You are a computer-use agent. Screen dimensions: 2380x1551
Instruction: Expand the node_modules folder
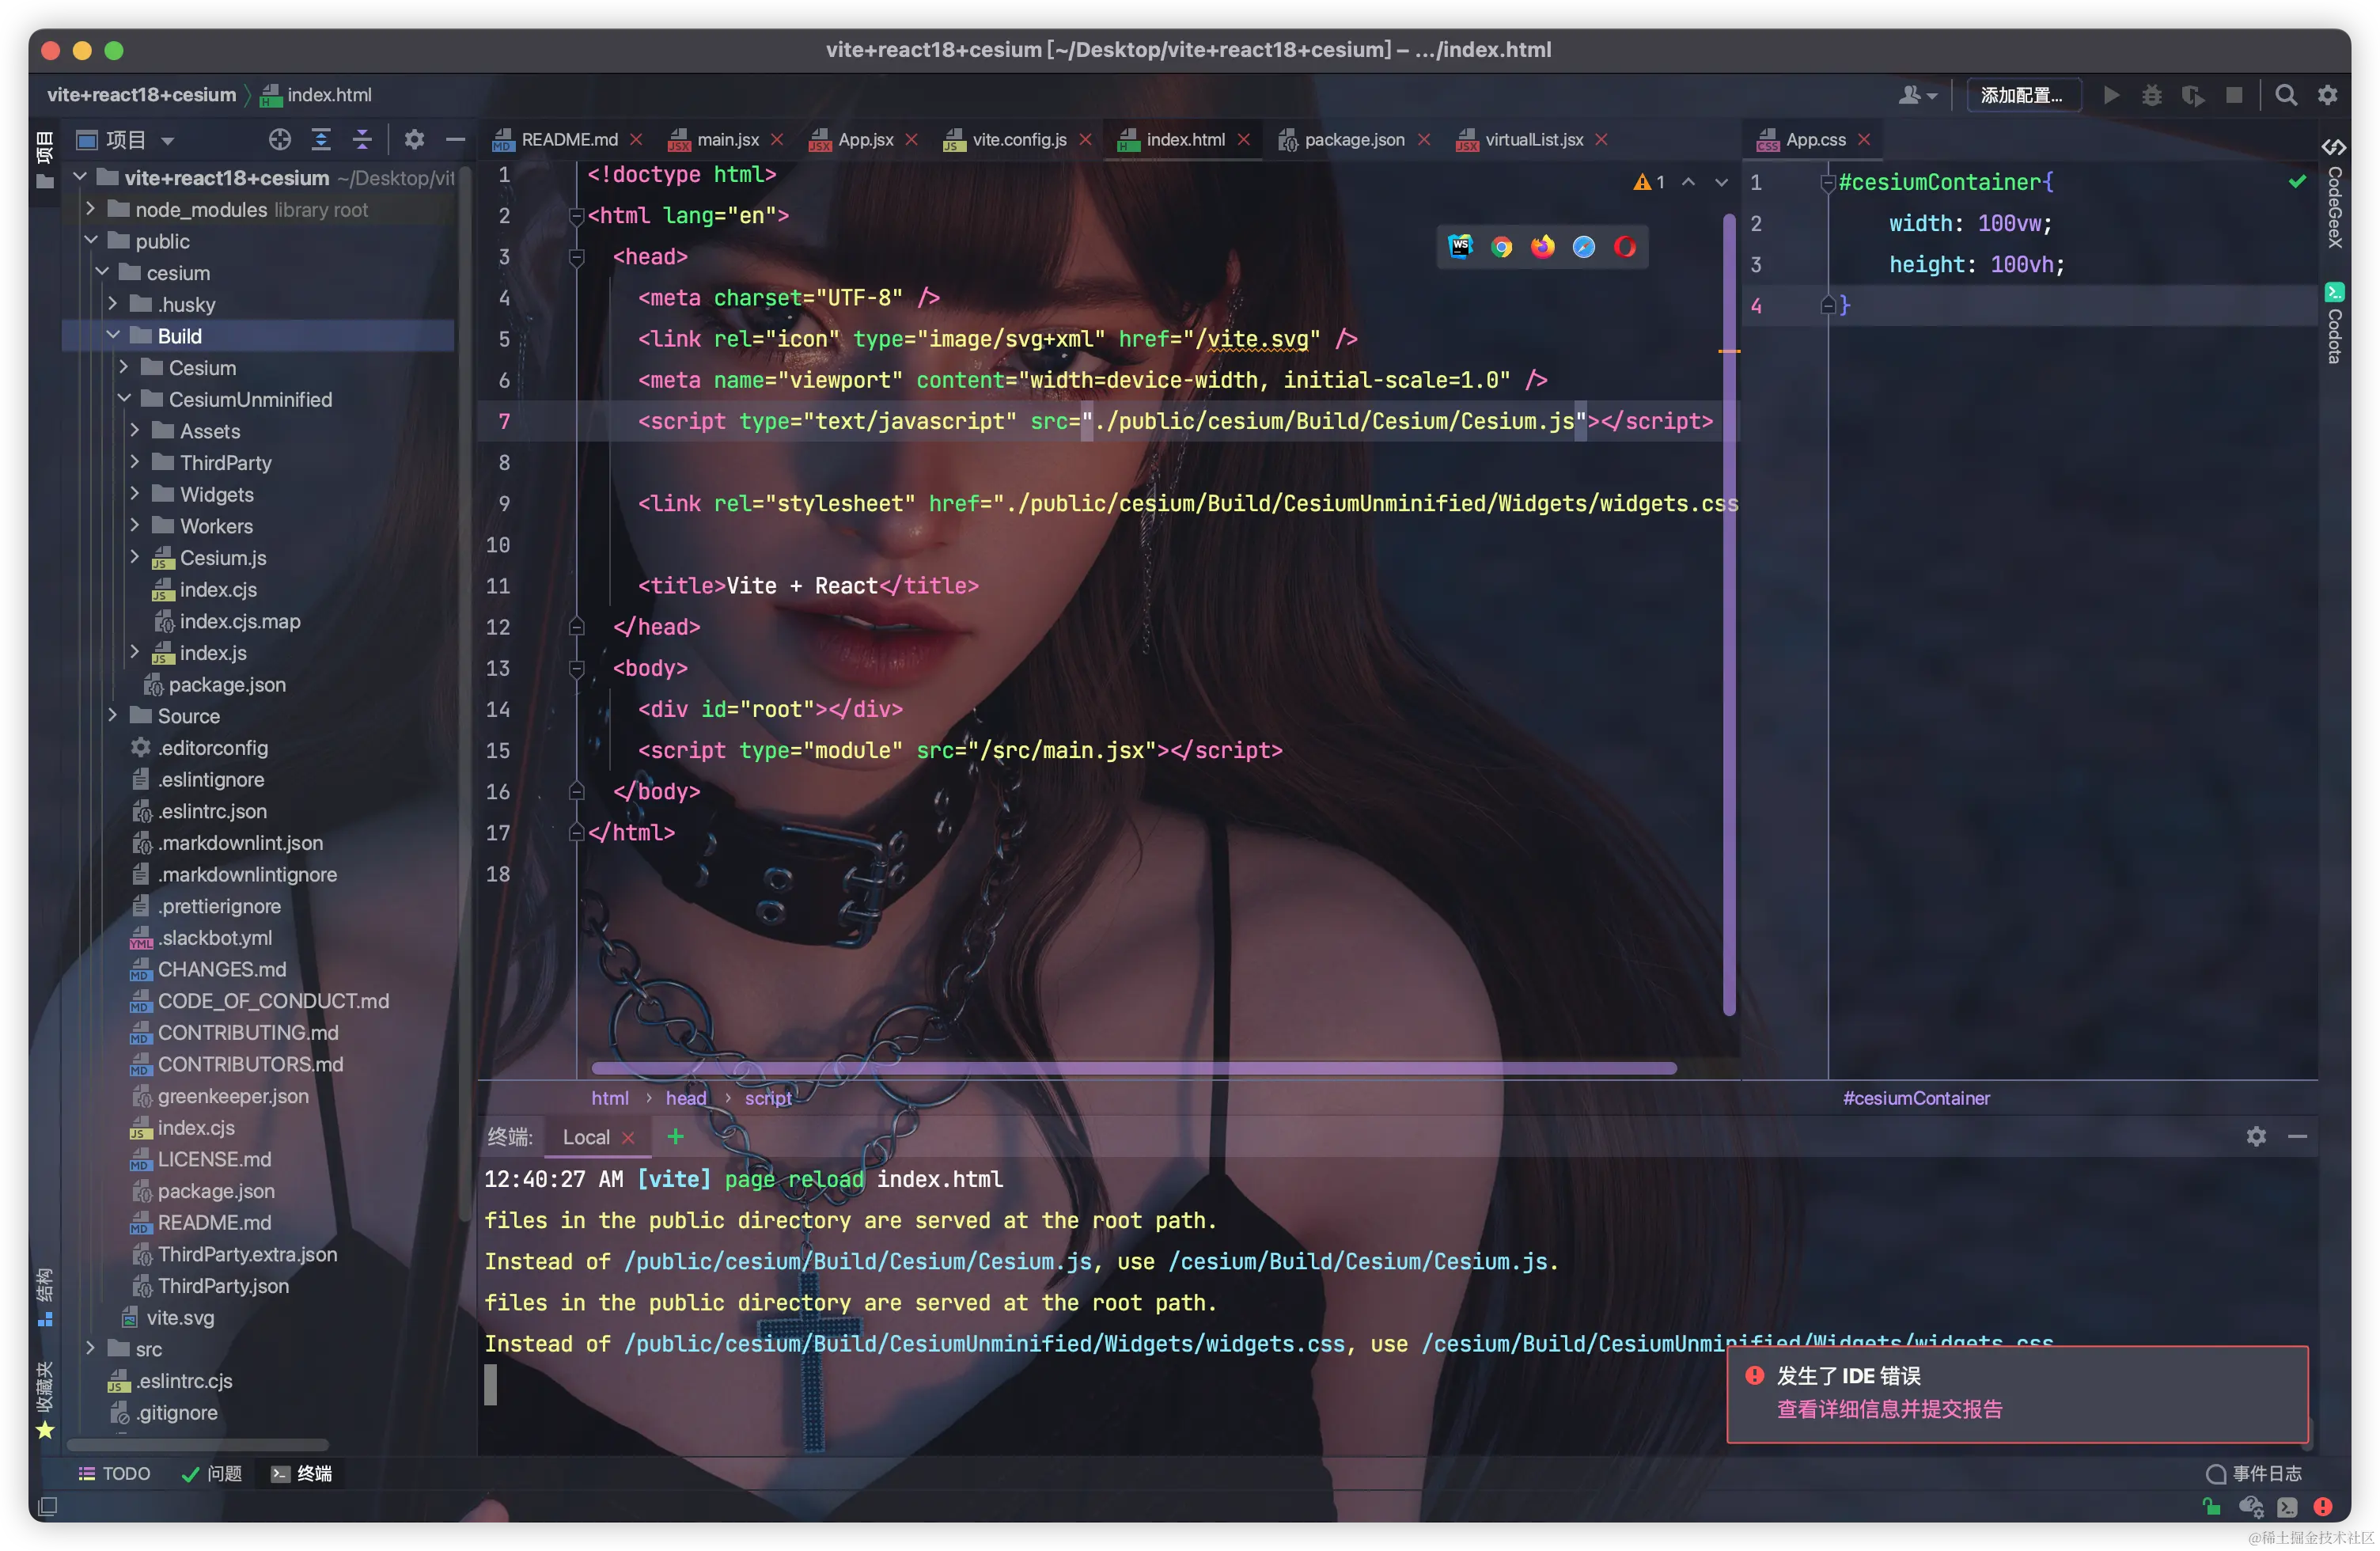point(91,209)
